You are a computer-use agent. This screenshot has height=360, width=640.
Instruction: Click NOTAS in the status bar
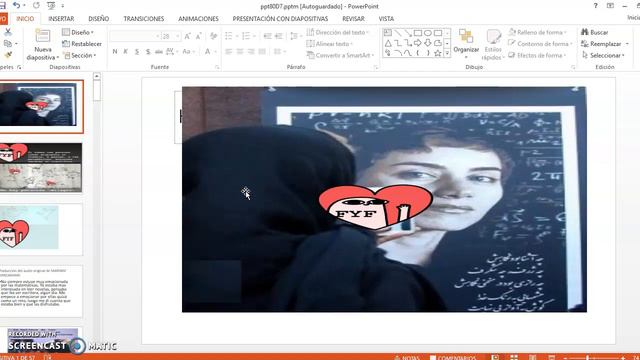click(x=407, y=358)
